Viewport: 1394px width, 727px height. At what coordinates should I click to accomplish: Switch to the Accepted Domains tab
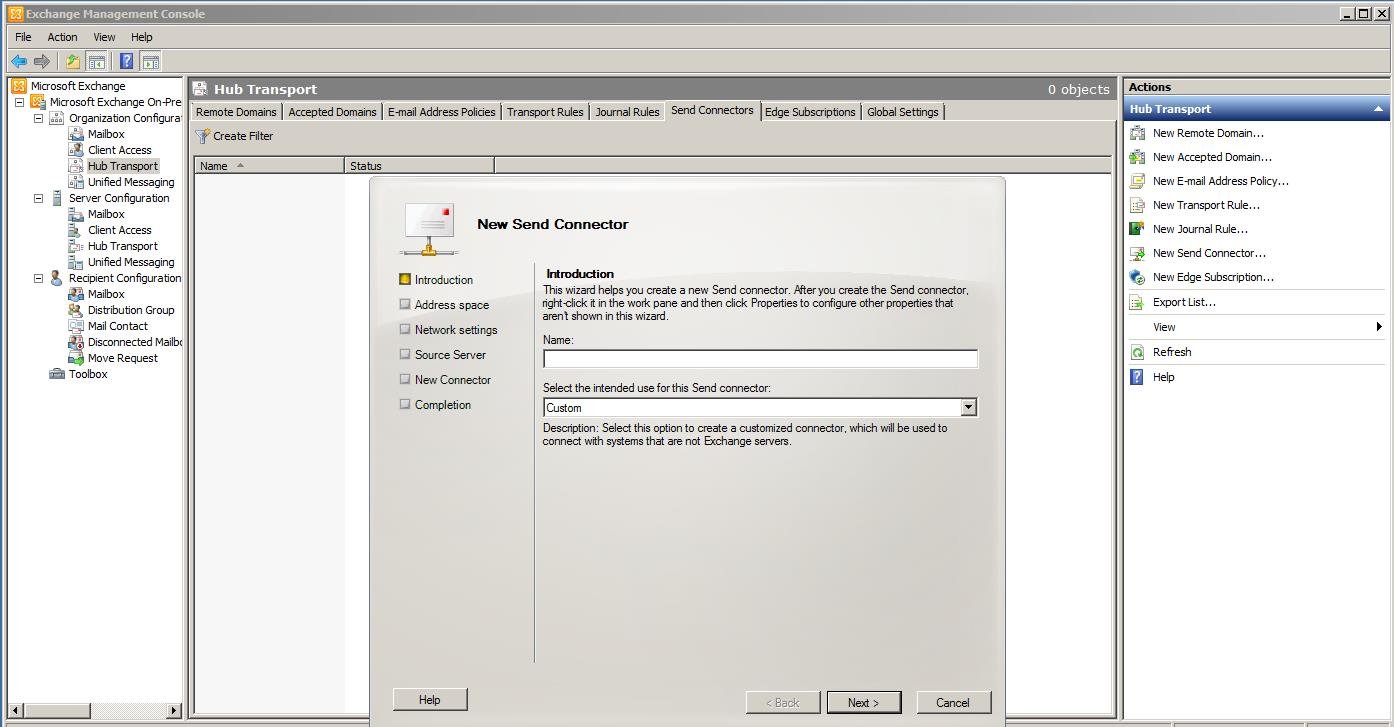point(332,112)
